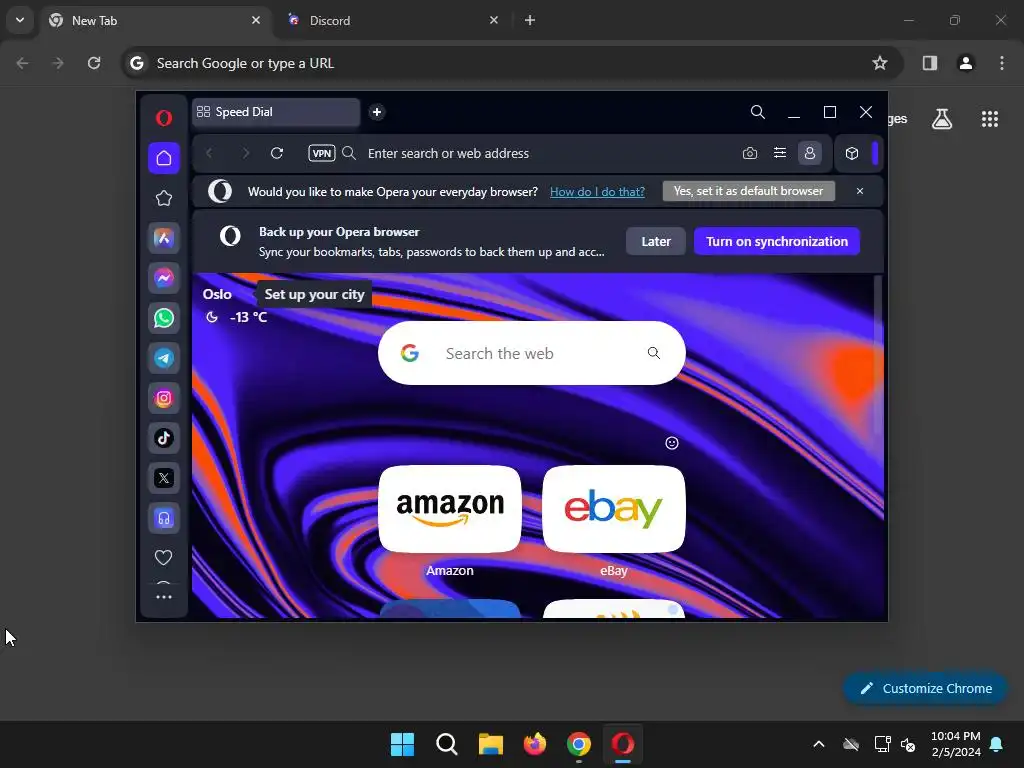Image resolution: width=1024 pixels, height=768 pixels.
Task: Click search magnifier in Speed Dial search box
Action: click(x=654, y=353)
